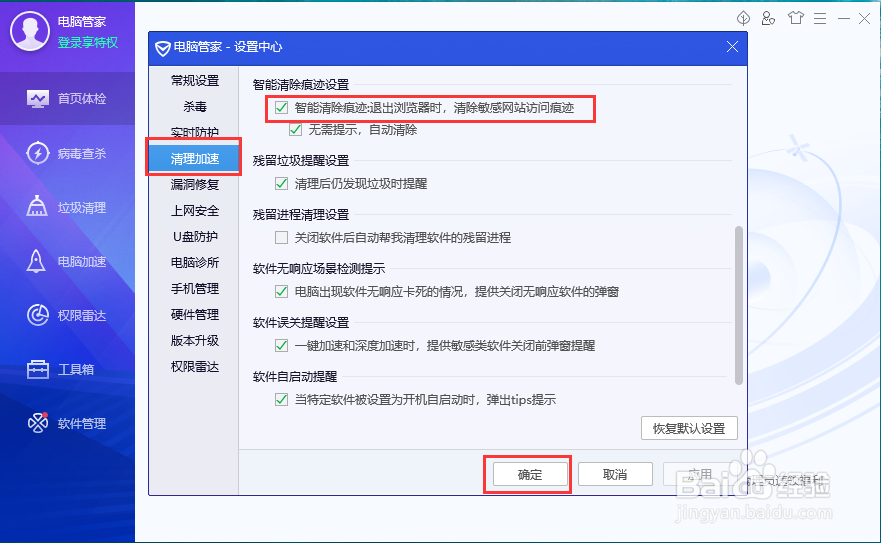This screenshot has width=881, height=543.
Task: Open 权限雷达 in the main sidebar
Action: [x=67, y=315]
